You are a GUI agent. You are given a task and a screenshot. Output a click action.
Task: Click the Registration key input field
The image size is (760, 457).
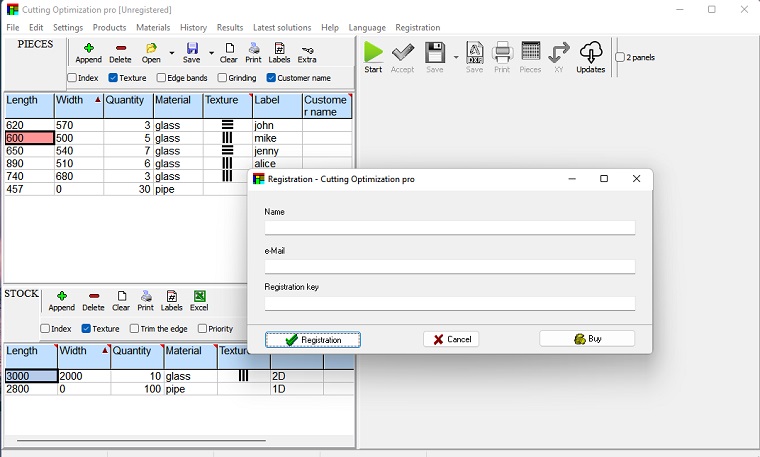point(449,304)
